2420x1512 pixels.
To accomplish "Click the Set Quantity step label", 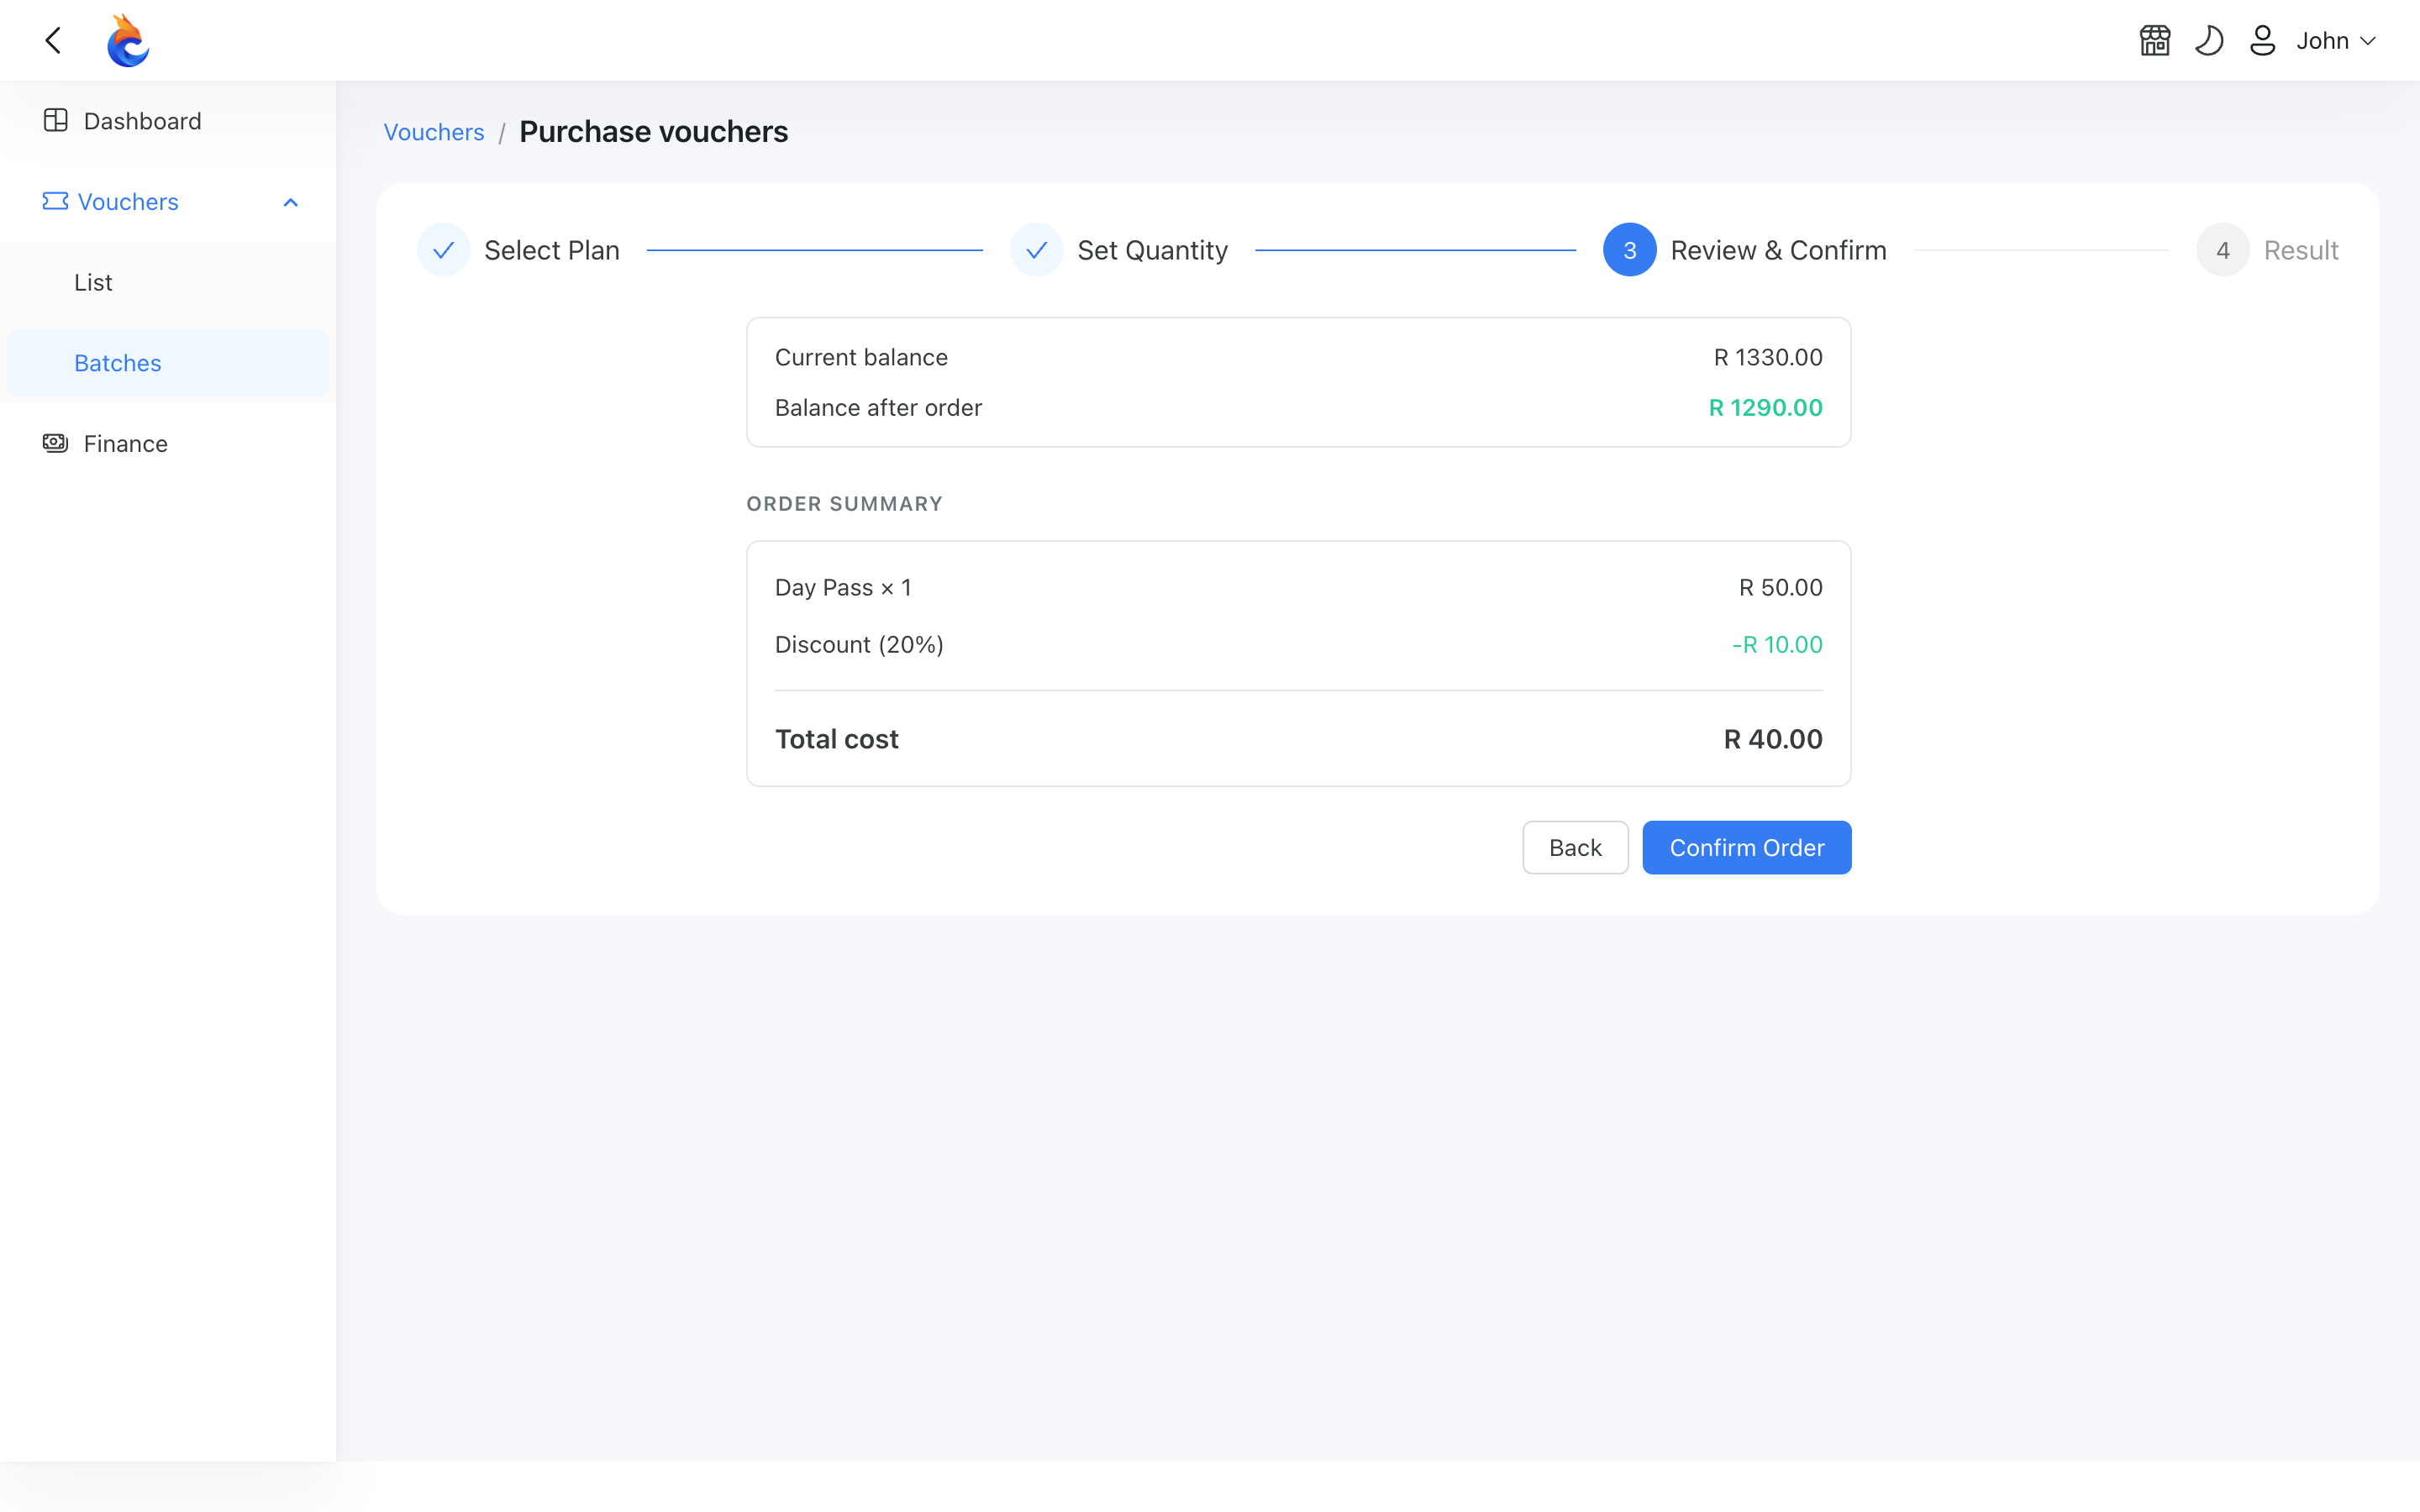I will [1153, 250].
